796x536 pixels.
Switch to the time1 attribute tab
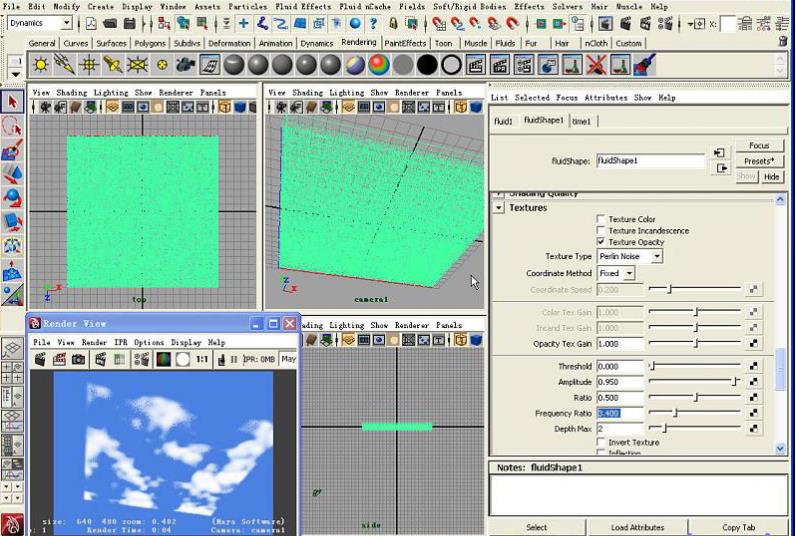(581, 121)
